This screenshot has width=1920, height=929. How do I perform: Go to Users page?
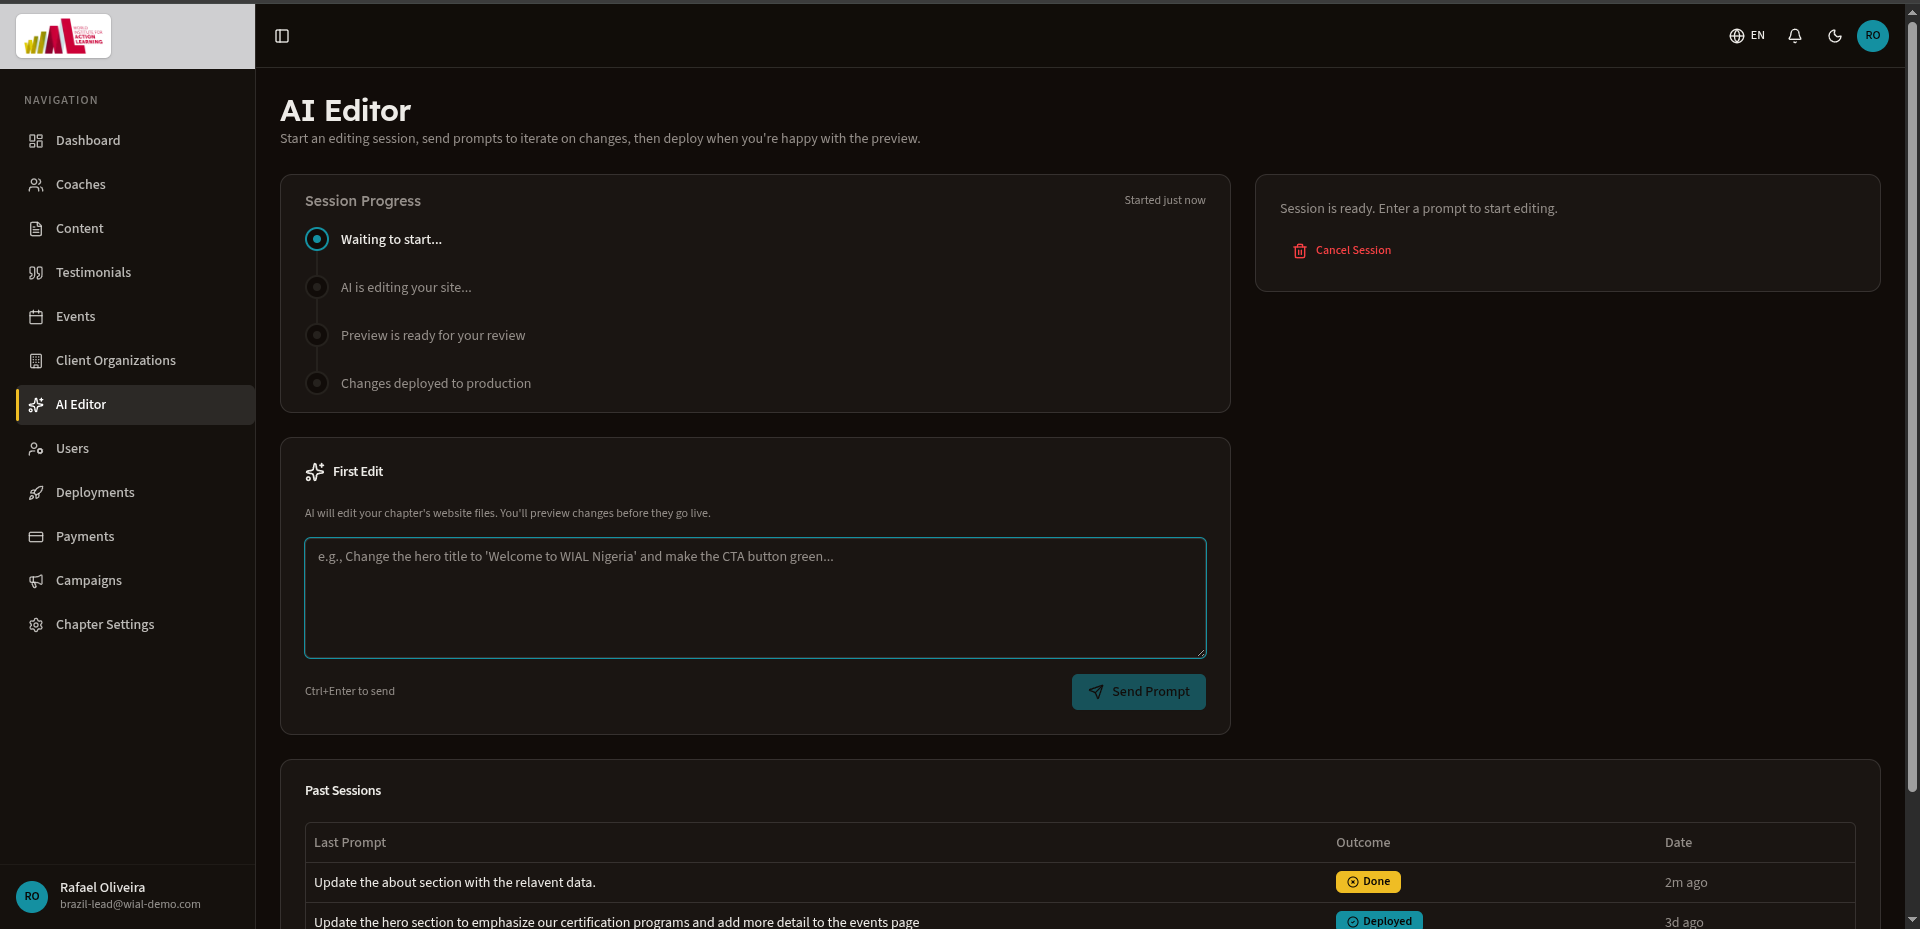(135, 449)
